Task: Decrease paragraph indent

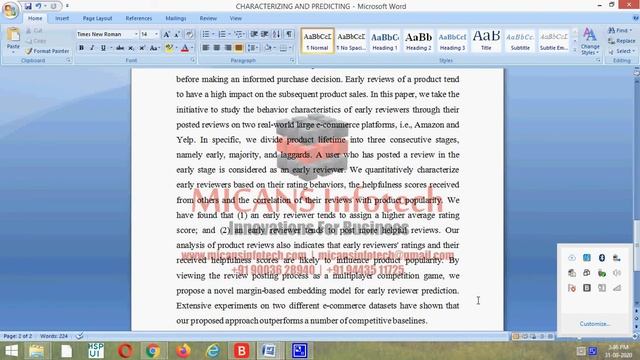Action: [x=254, y=34]
